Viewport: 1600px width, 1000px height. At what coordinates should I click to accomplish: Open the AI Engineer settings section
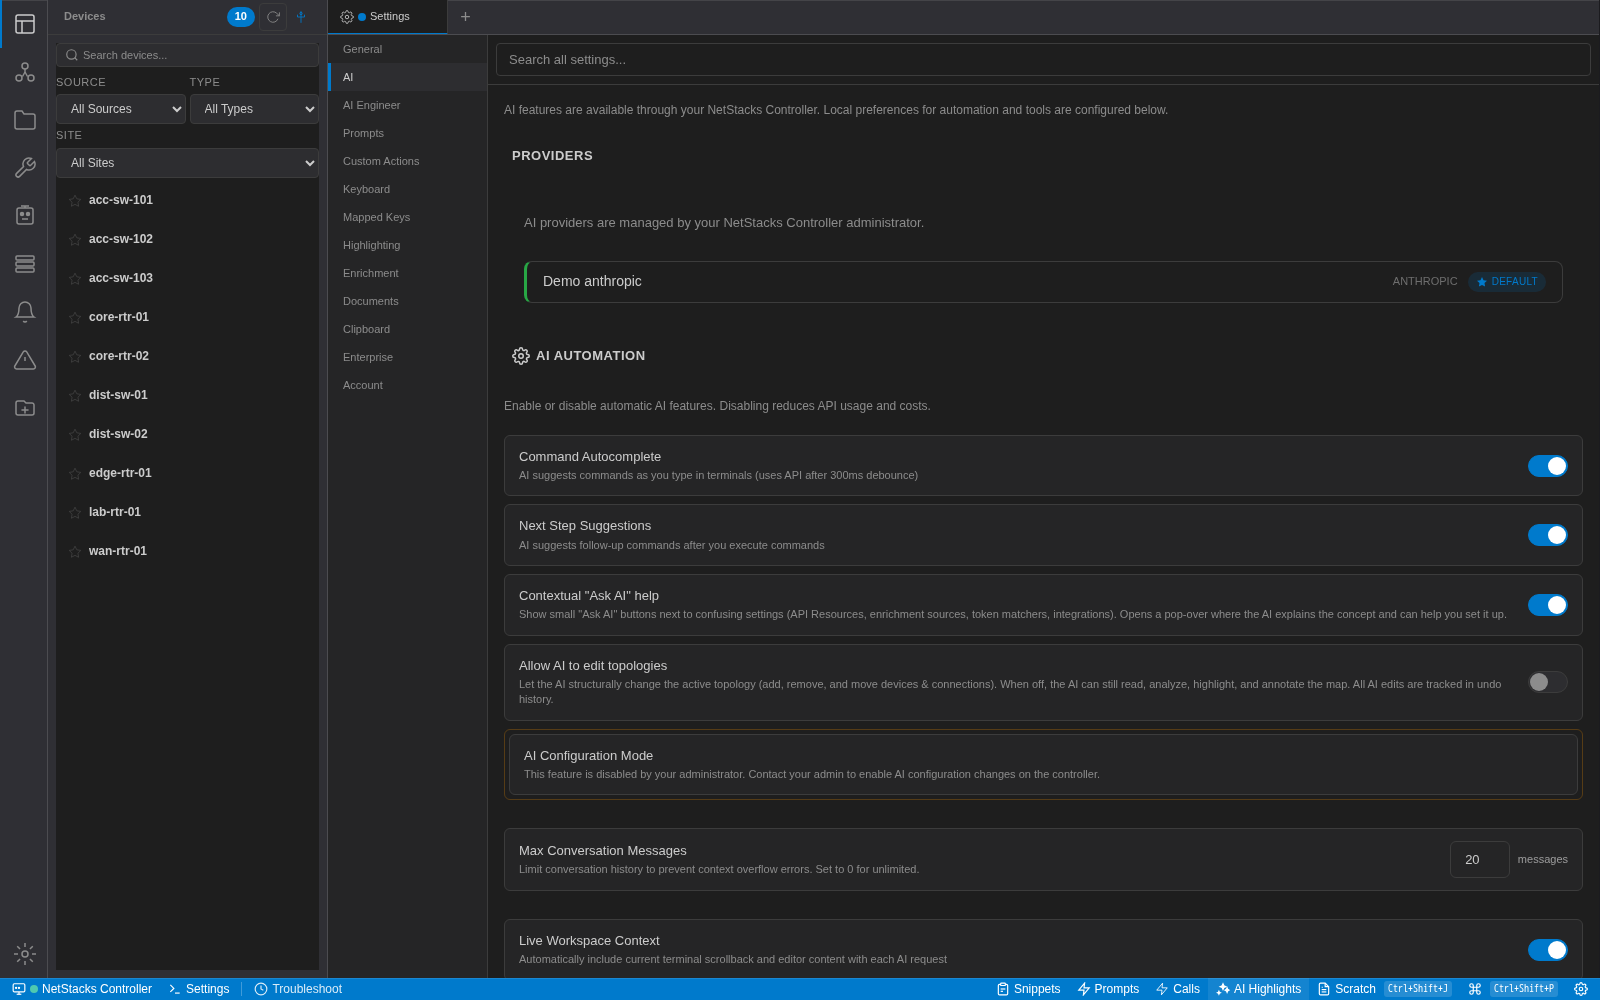[407, 105]
